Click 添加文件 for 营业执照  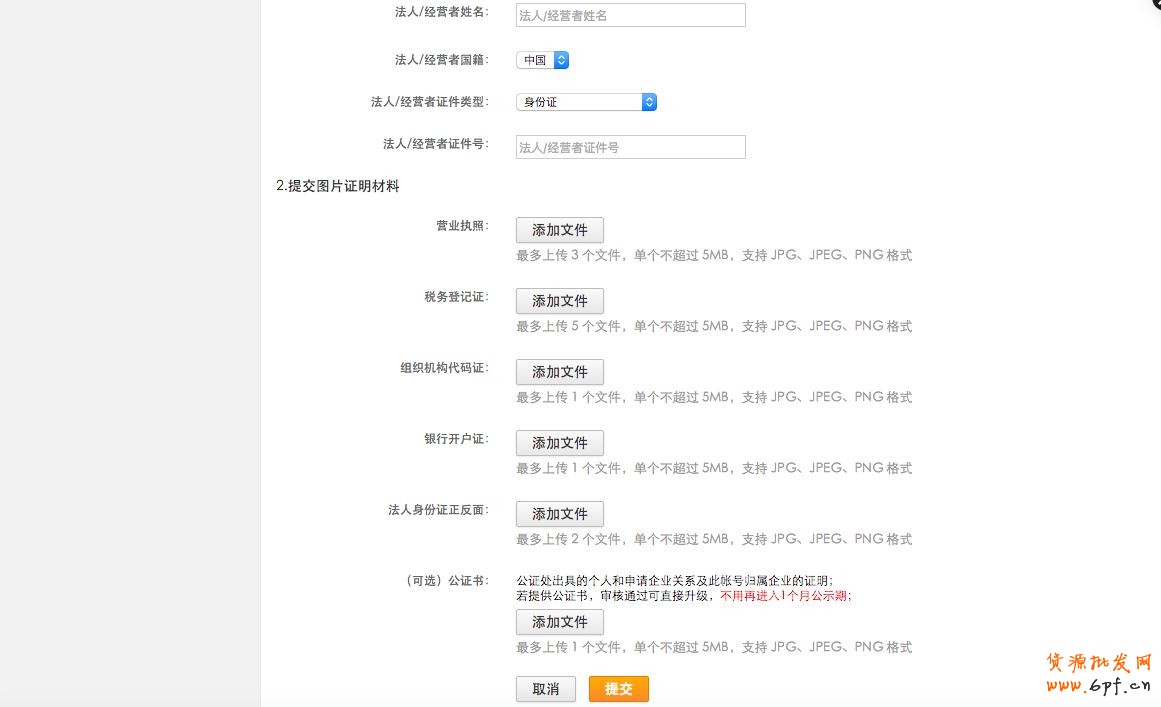pos(559,230)
